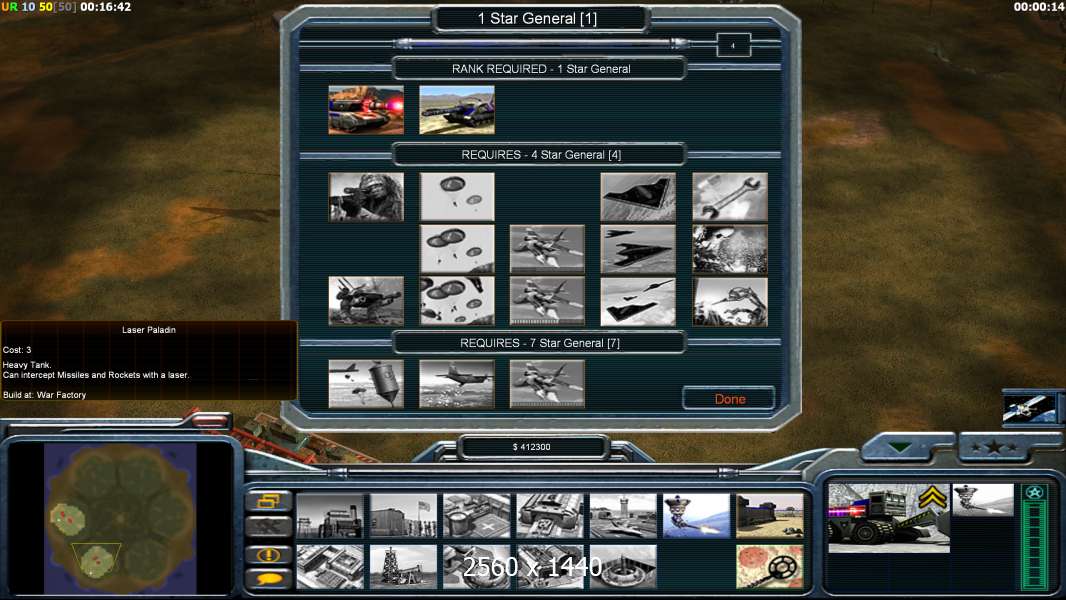1066x600 pixels.
Task: Click the general experience progress bar at top
Action: [x=541, y=44]
